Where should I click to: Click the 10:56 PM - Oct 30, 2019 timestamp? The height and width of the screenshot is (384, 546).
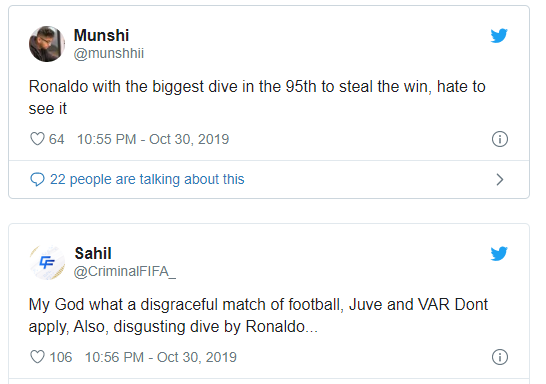click(161, 357)
